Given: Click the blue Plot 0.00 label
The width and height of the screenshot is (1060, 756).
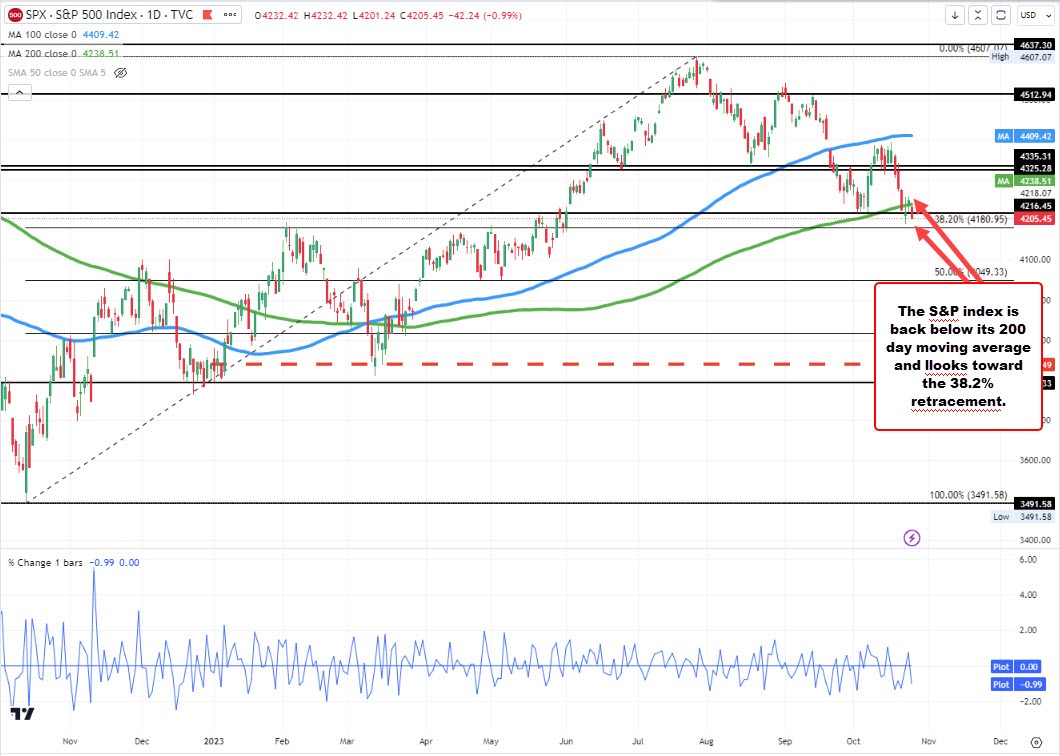Looking at the screenshot, I should [1016, 666].
